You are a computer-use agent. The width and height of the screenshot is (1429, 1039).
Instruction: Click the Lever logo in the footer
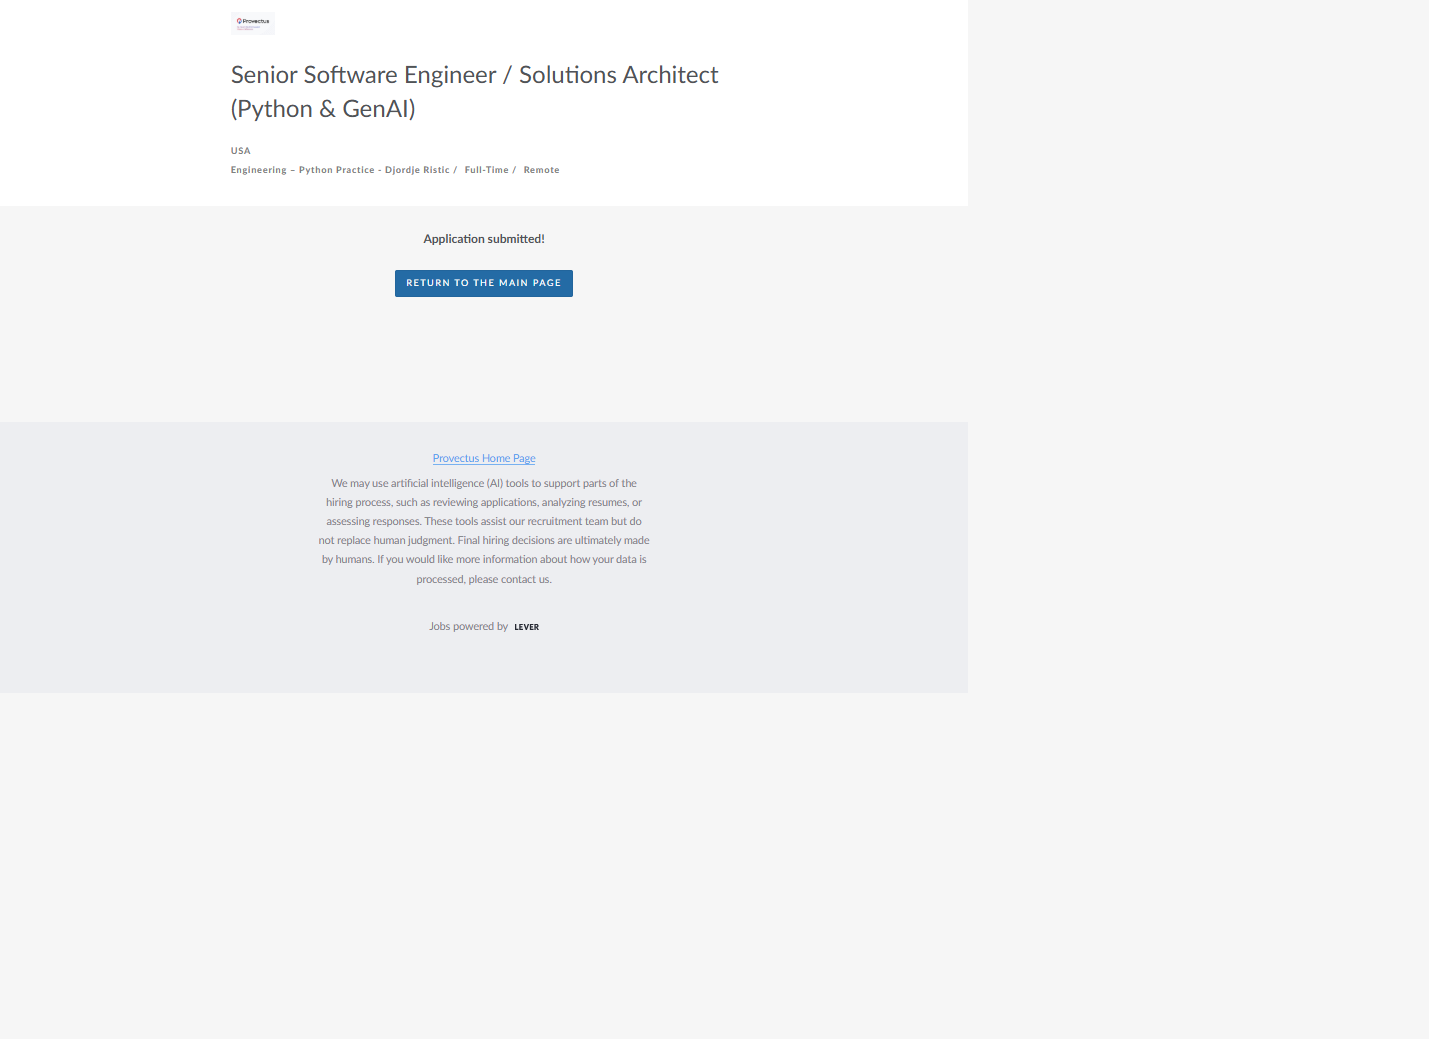point(526,627)
